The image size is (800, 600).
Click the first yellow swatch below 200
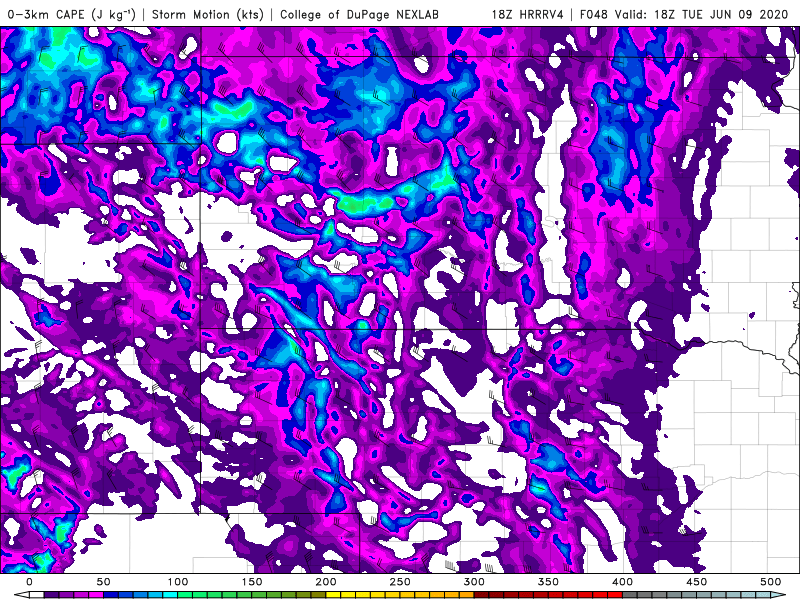tap(333, 595)
